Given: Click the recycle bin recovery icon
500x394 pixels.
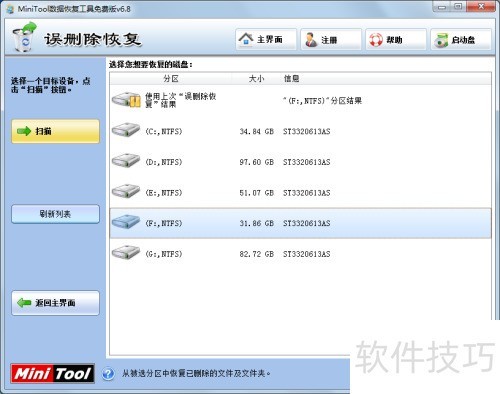Looking at the screenshot, I should pos(24,37).
